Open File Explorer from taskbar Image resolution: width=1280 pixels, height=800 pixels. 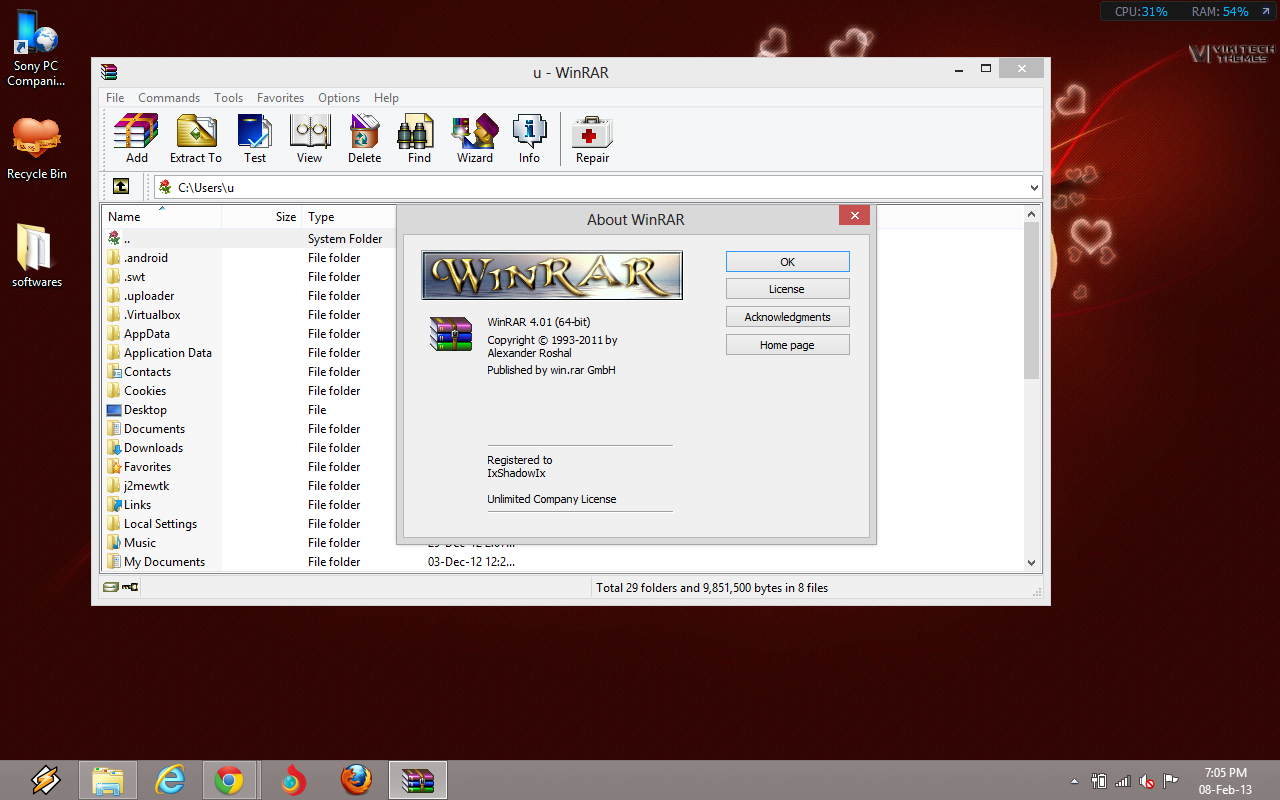[107, 780]
